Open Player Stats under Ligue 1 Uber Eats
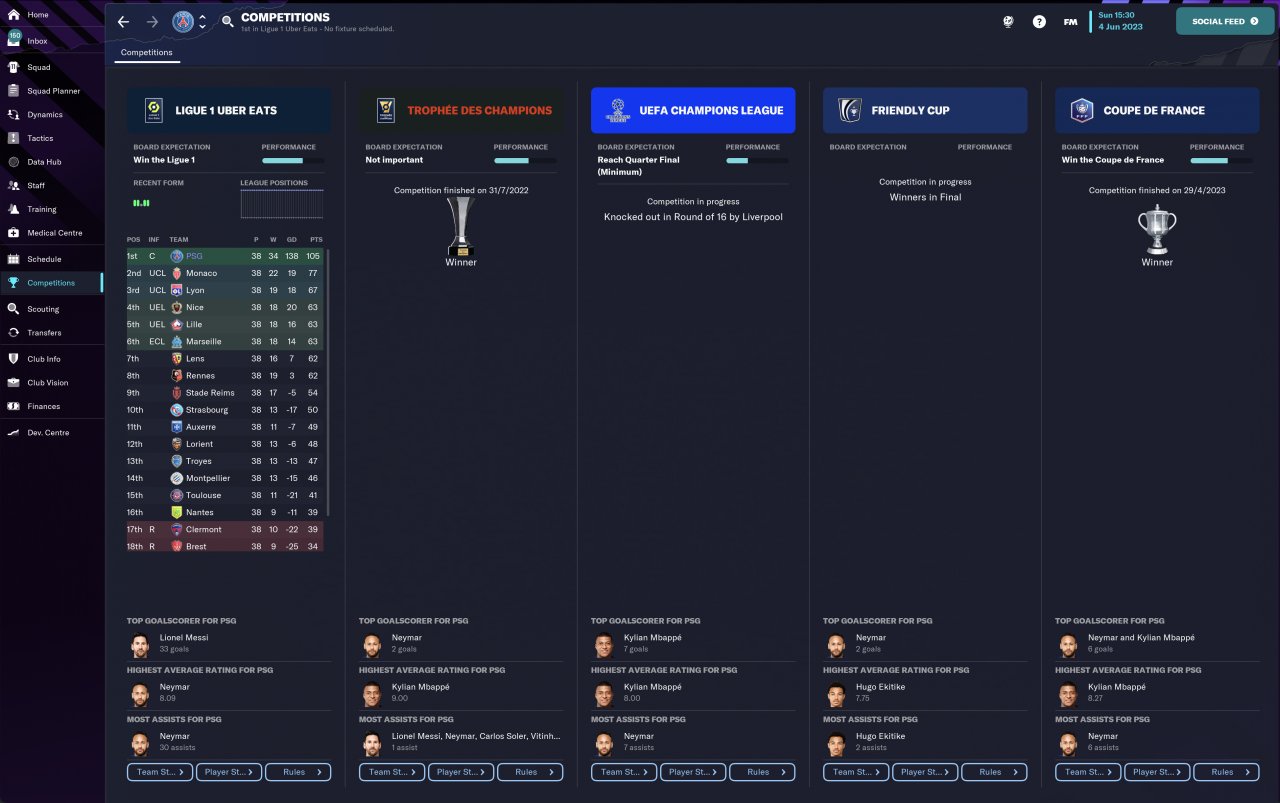This screenshot has width=1280, height=803. point(229,772)
